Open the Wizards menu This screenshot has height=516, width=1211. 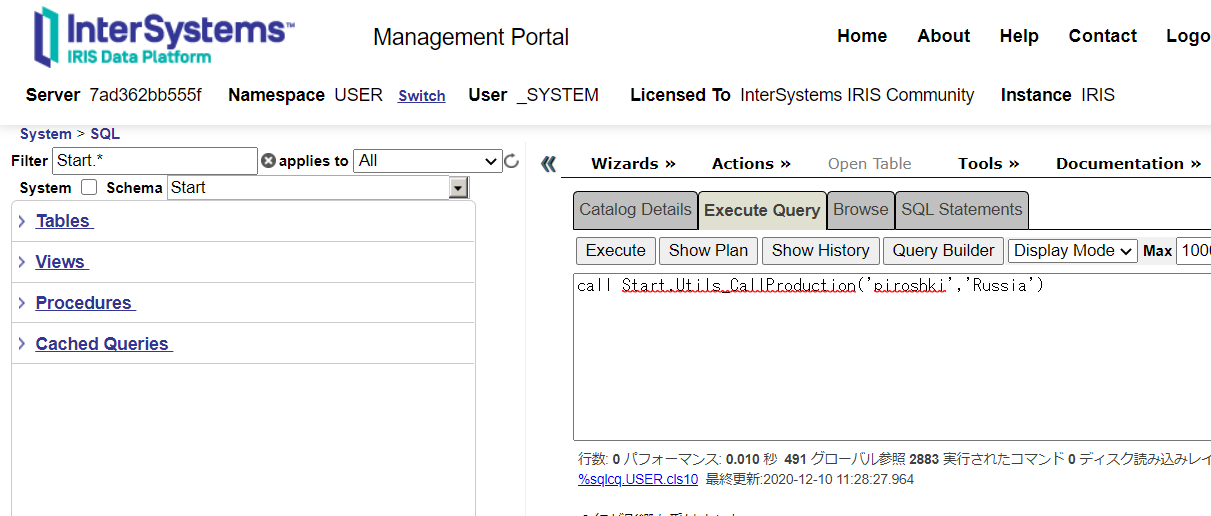pos(633,164)
